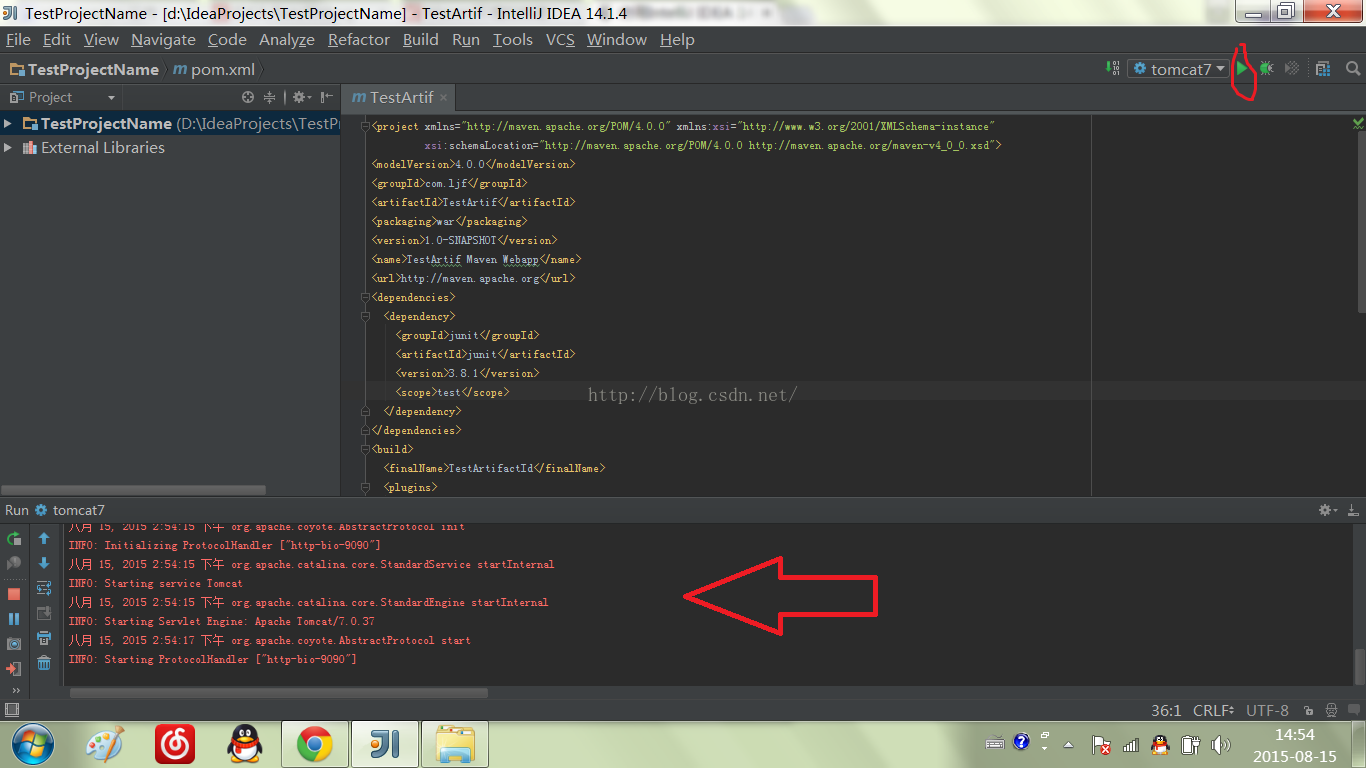Click line:column 36:1 indicator in status bar
1366x768 pixels.
[1166, 710]
